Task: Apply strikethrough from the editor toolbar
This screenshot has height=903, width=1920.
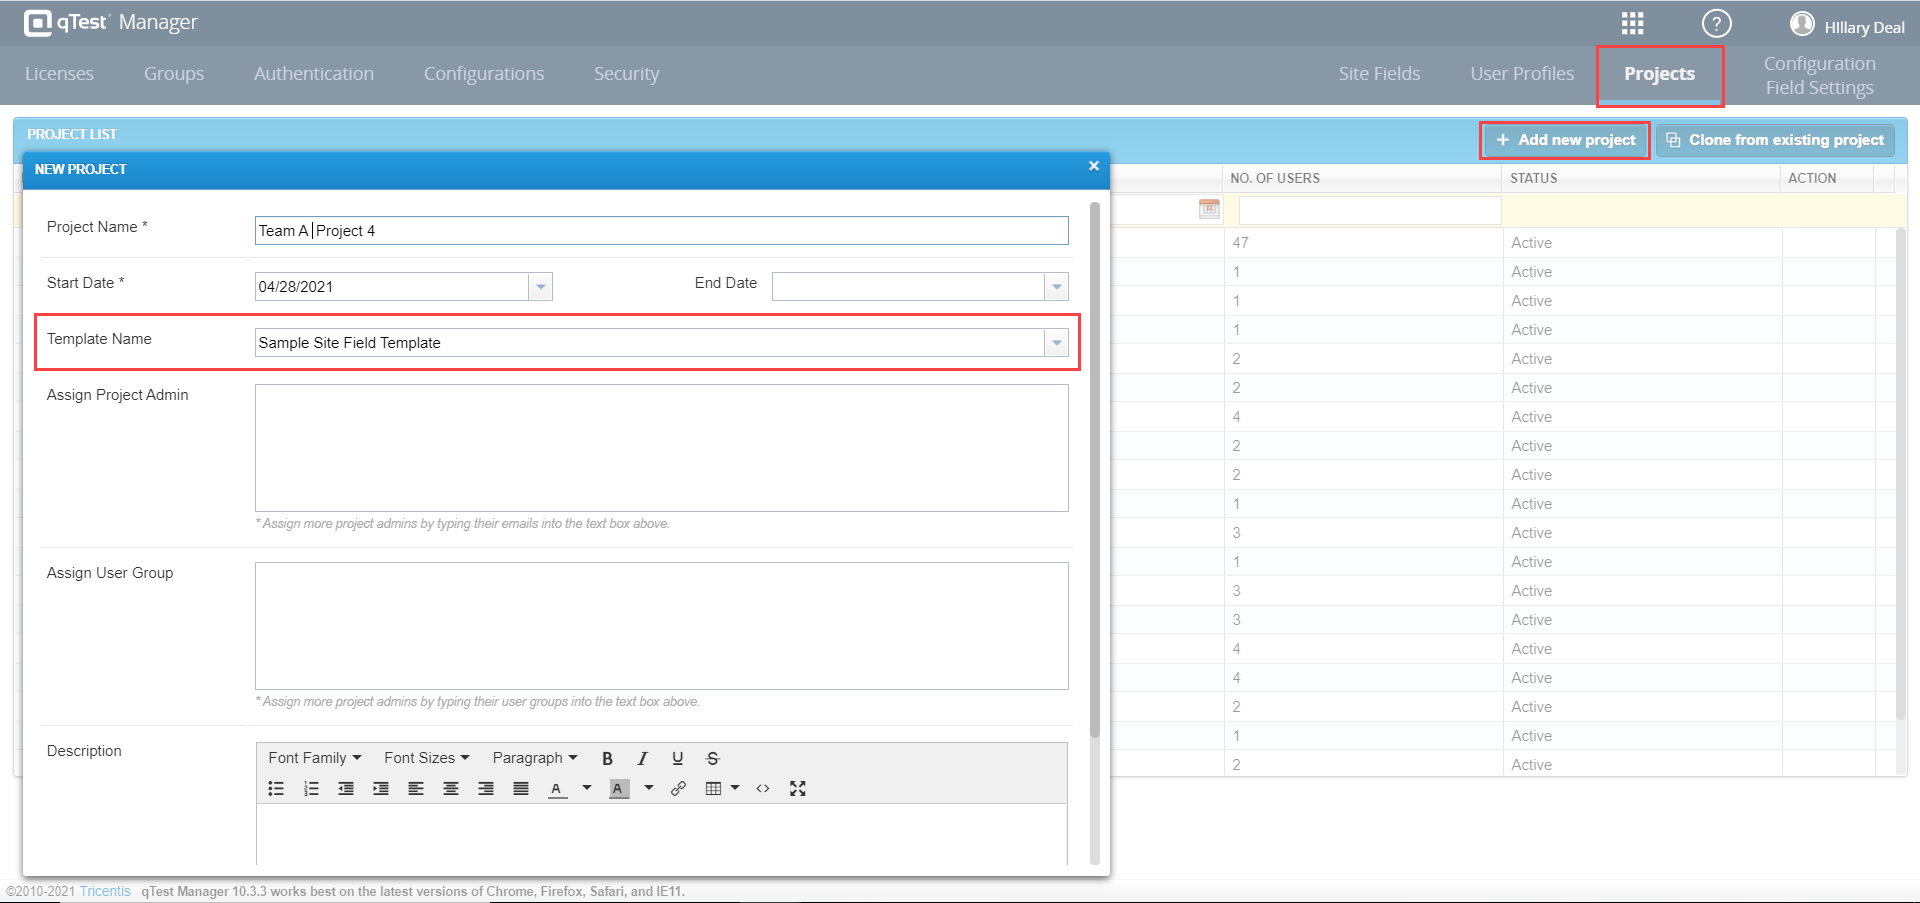Action: point(712,759)
